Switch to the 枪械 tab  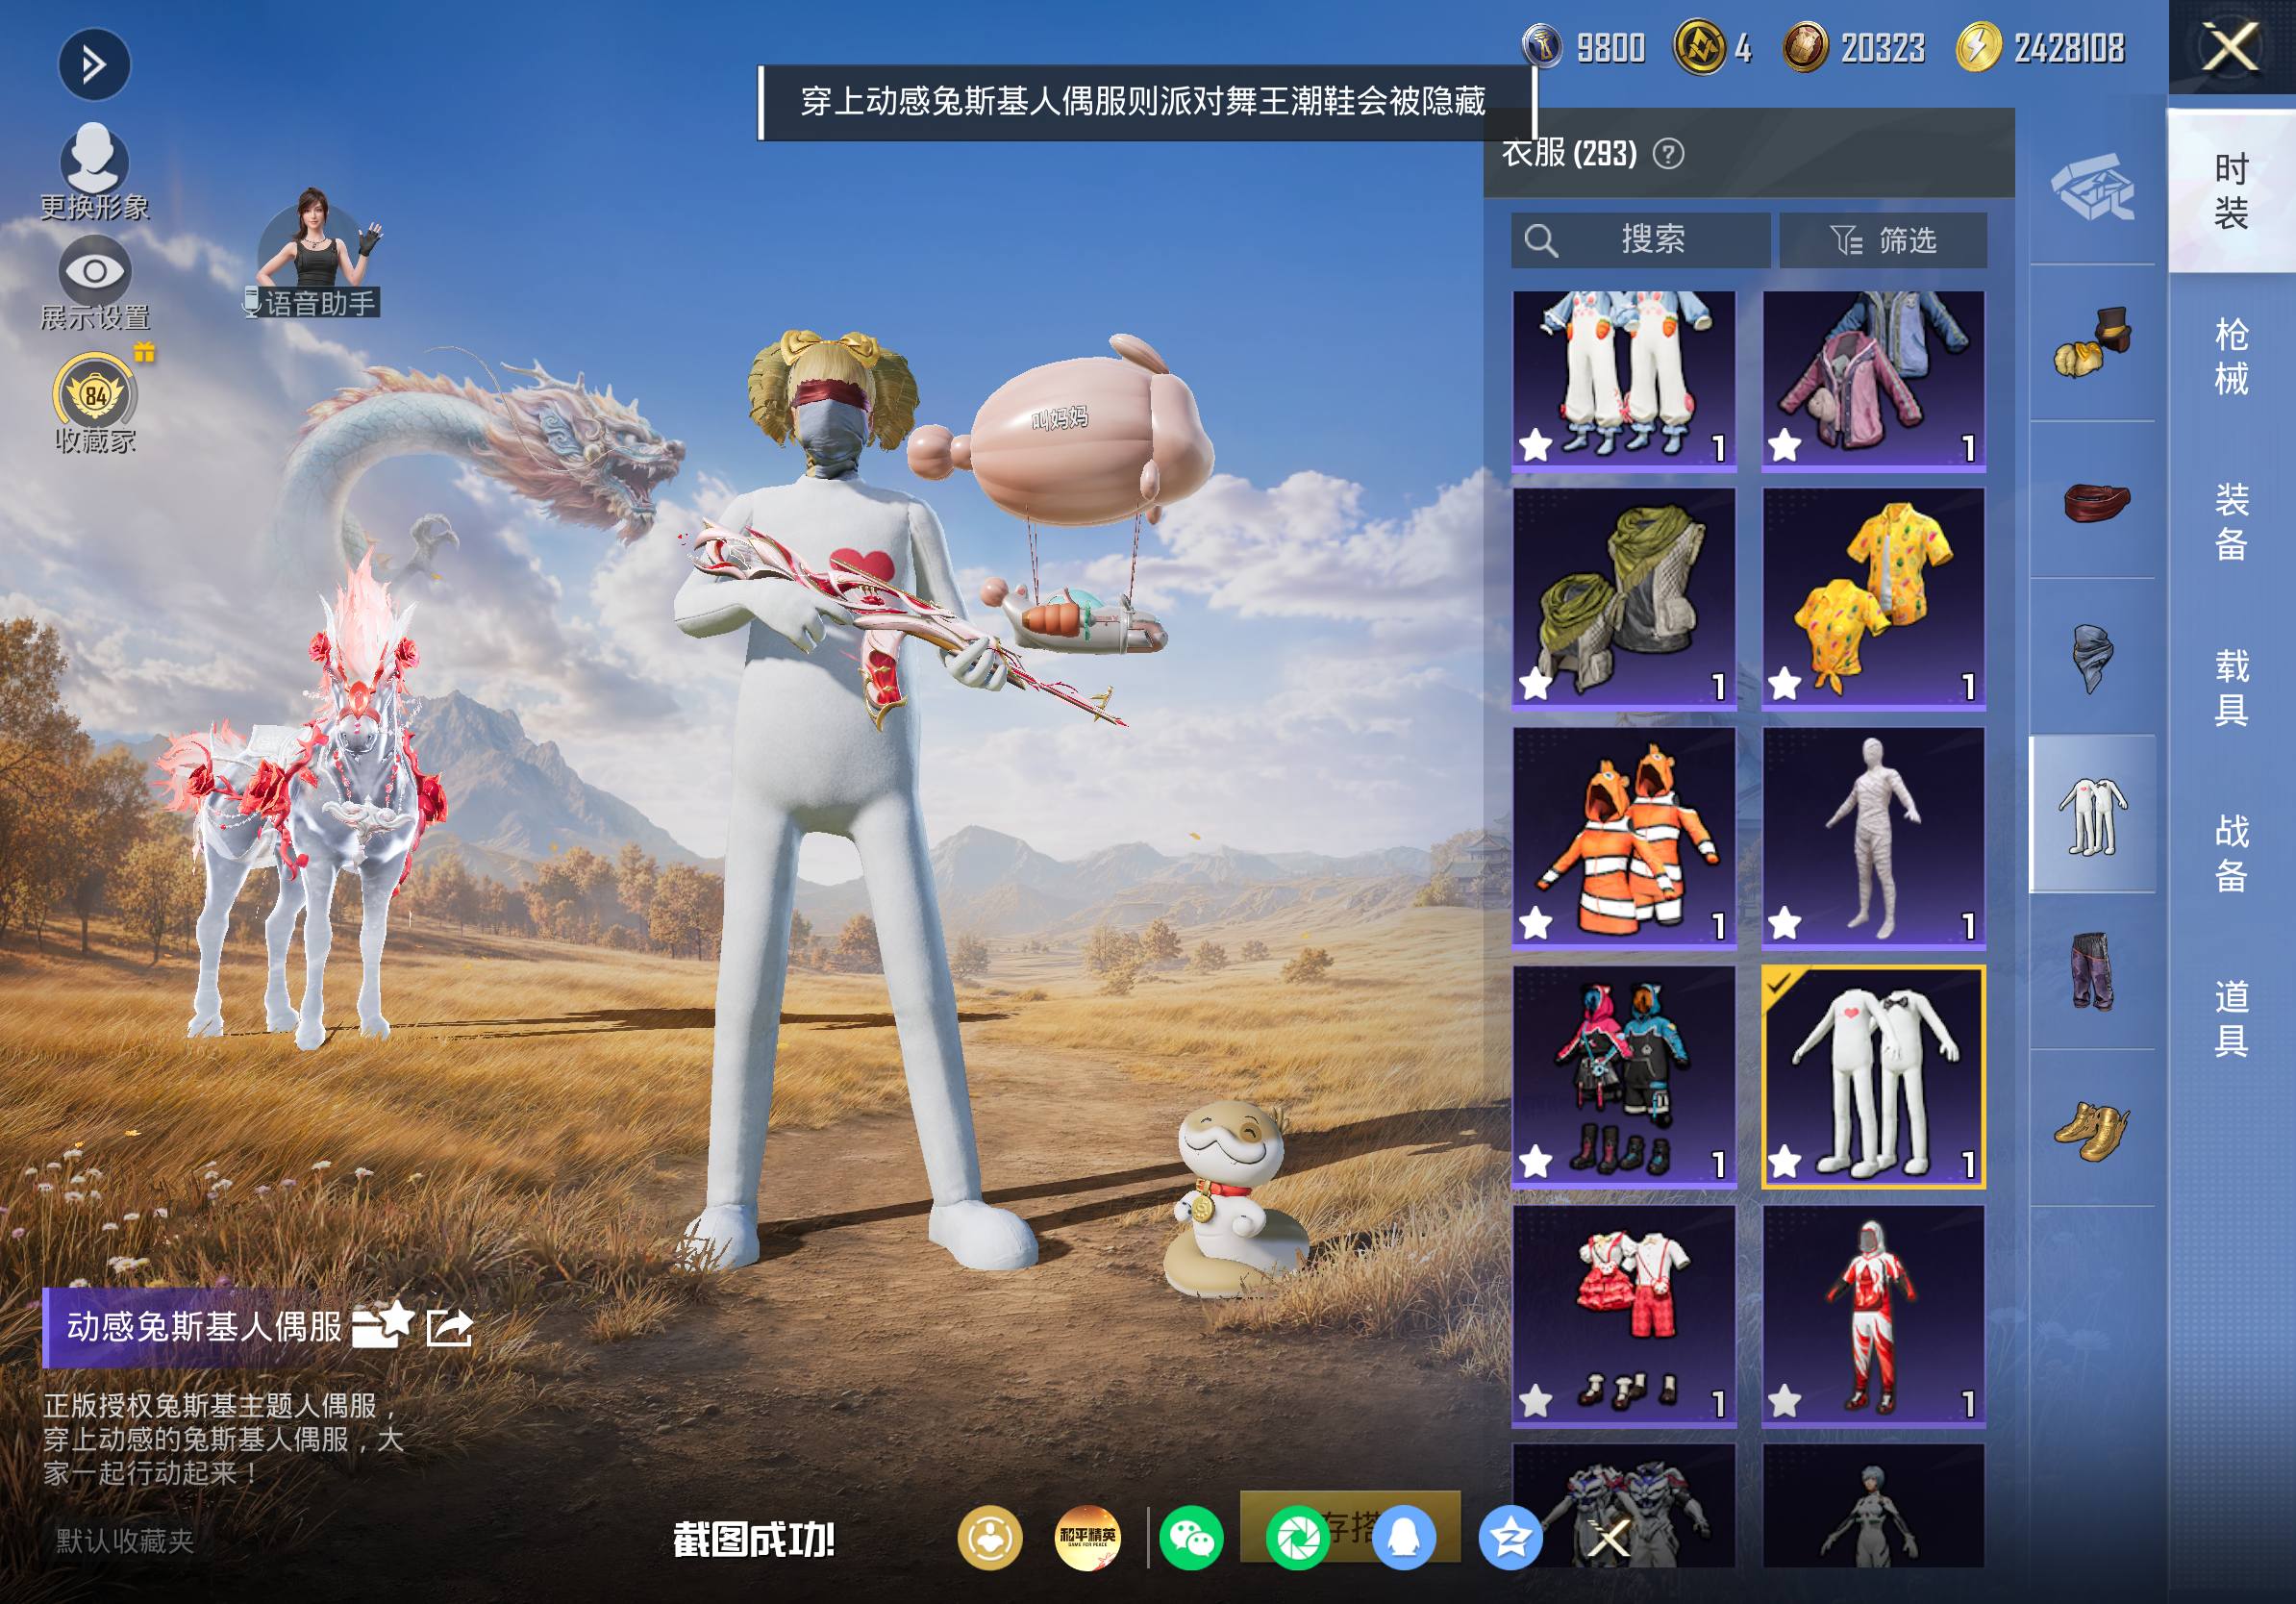click(x=2231, y=356)
